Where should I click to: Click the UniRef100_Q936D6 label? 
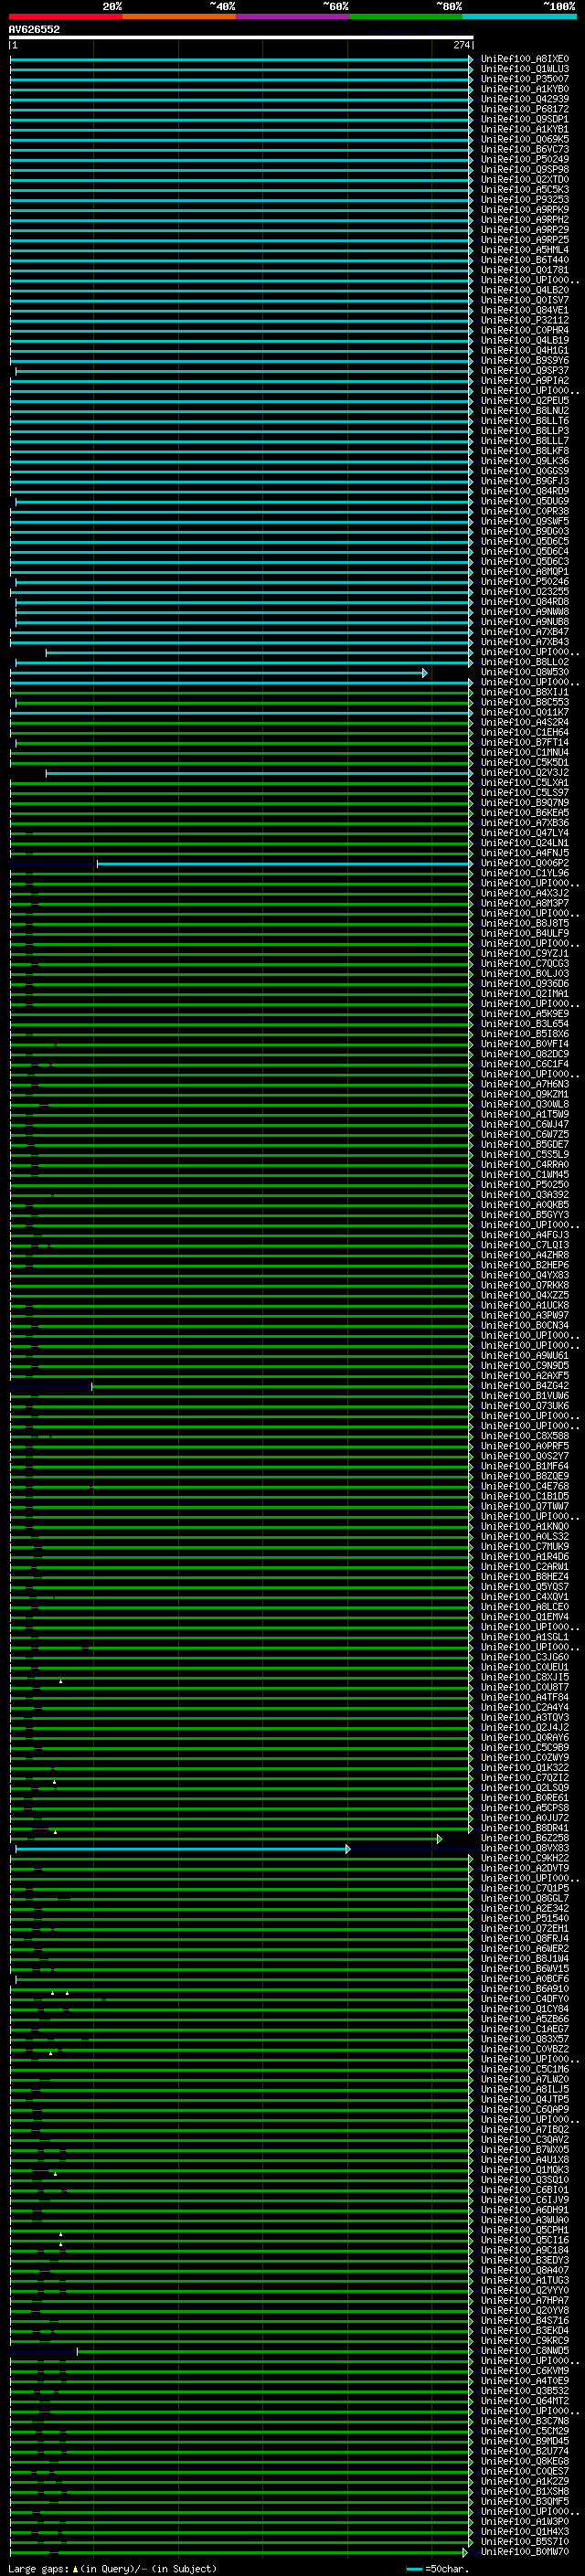click(x=524, y=984)
